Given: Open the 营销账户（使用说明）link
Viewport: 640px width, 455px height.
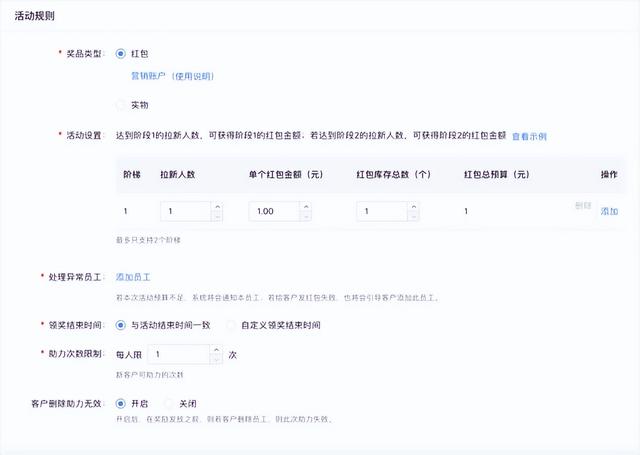Looking at the screenshot, I should [173, 76].
